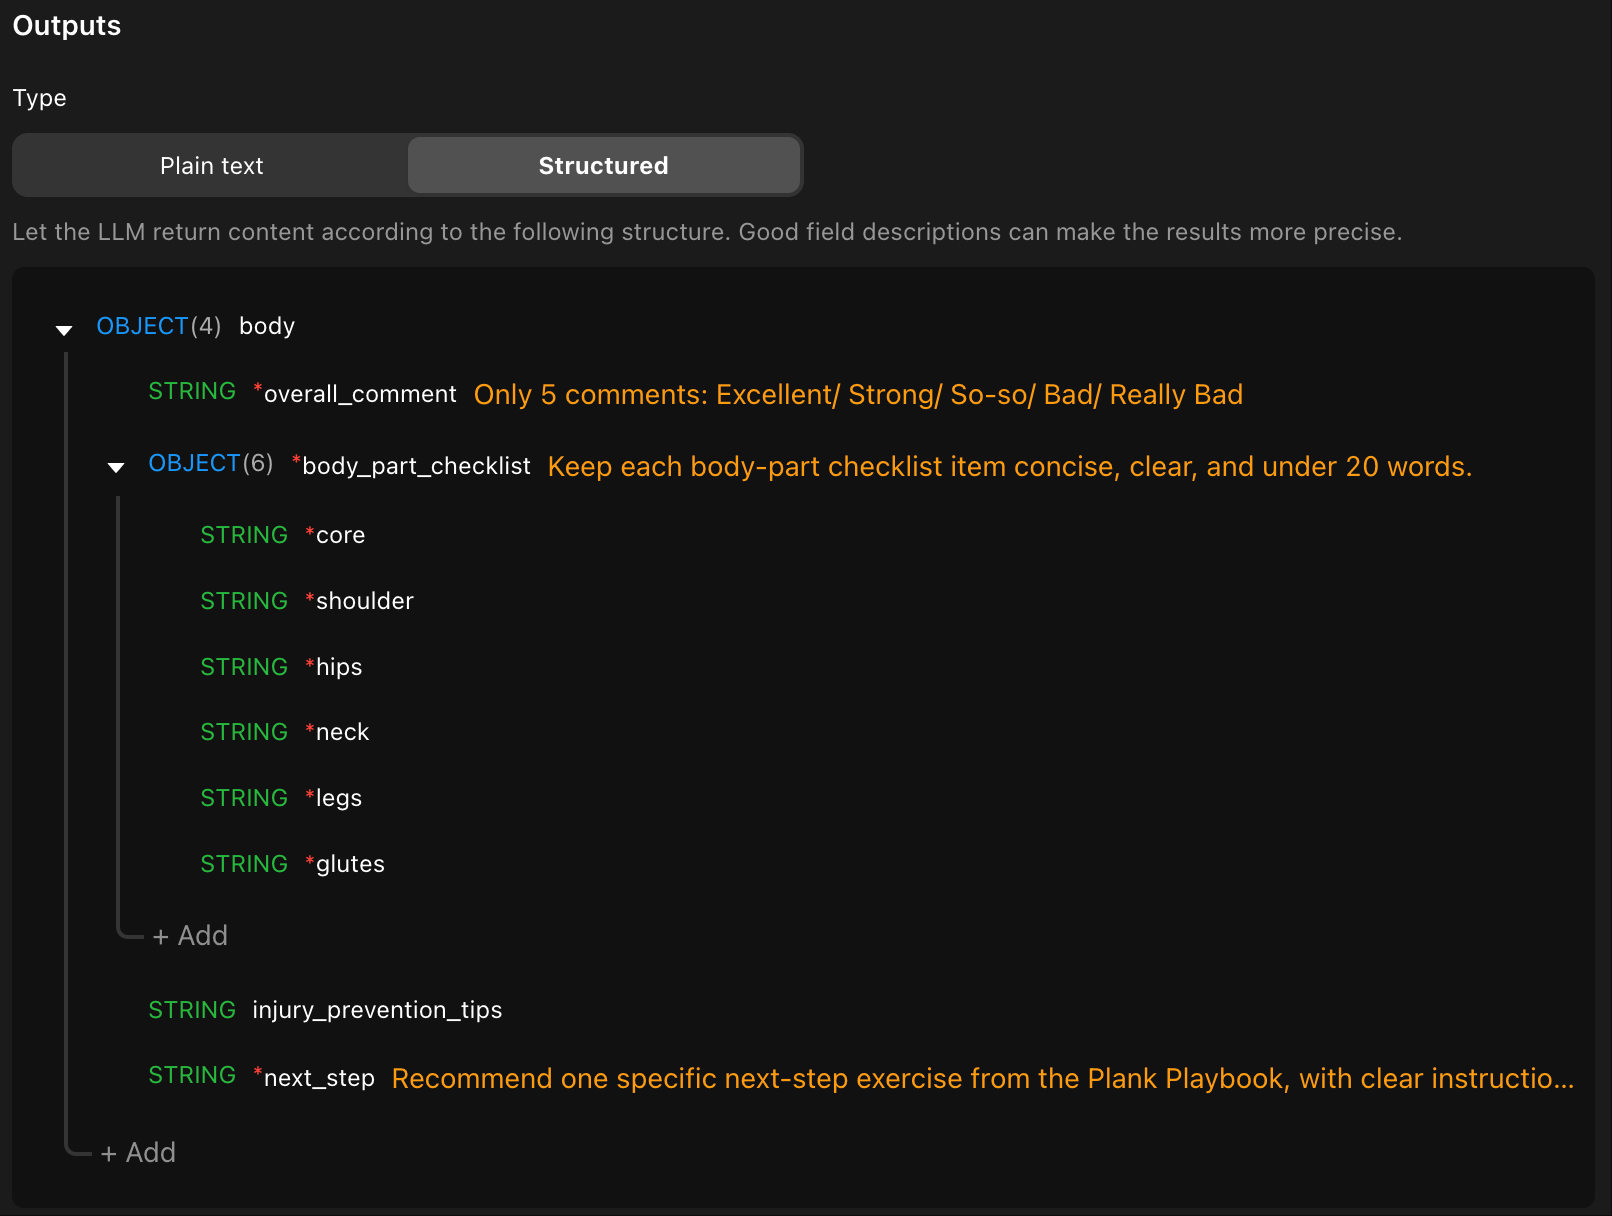
Task: Add a new field to body object
Action: pyautogui.click(x=138, y=1153)
